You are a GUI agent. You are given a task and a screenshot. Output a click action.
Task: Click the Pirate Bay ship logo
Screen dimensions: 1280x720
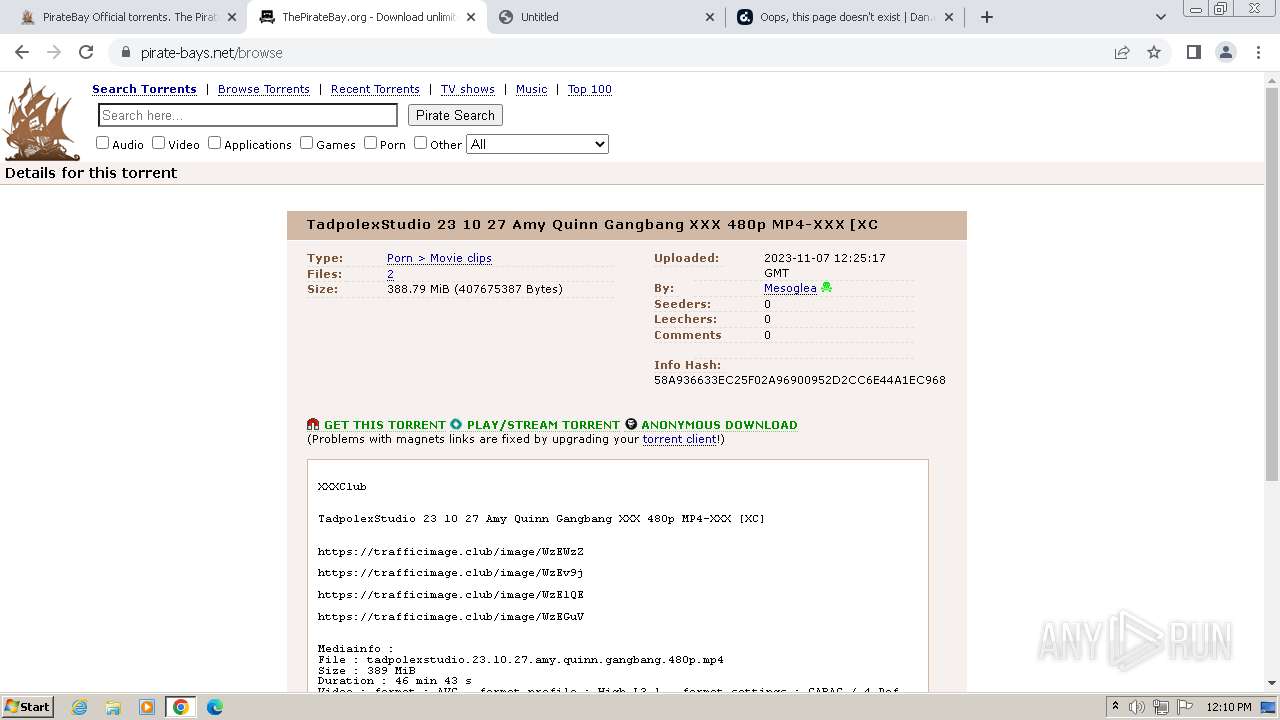click(42, 119)
